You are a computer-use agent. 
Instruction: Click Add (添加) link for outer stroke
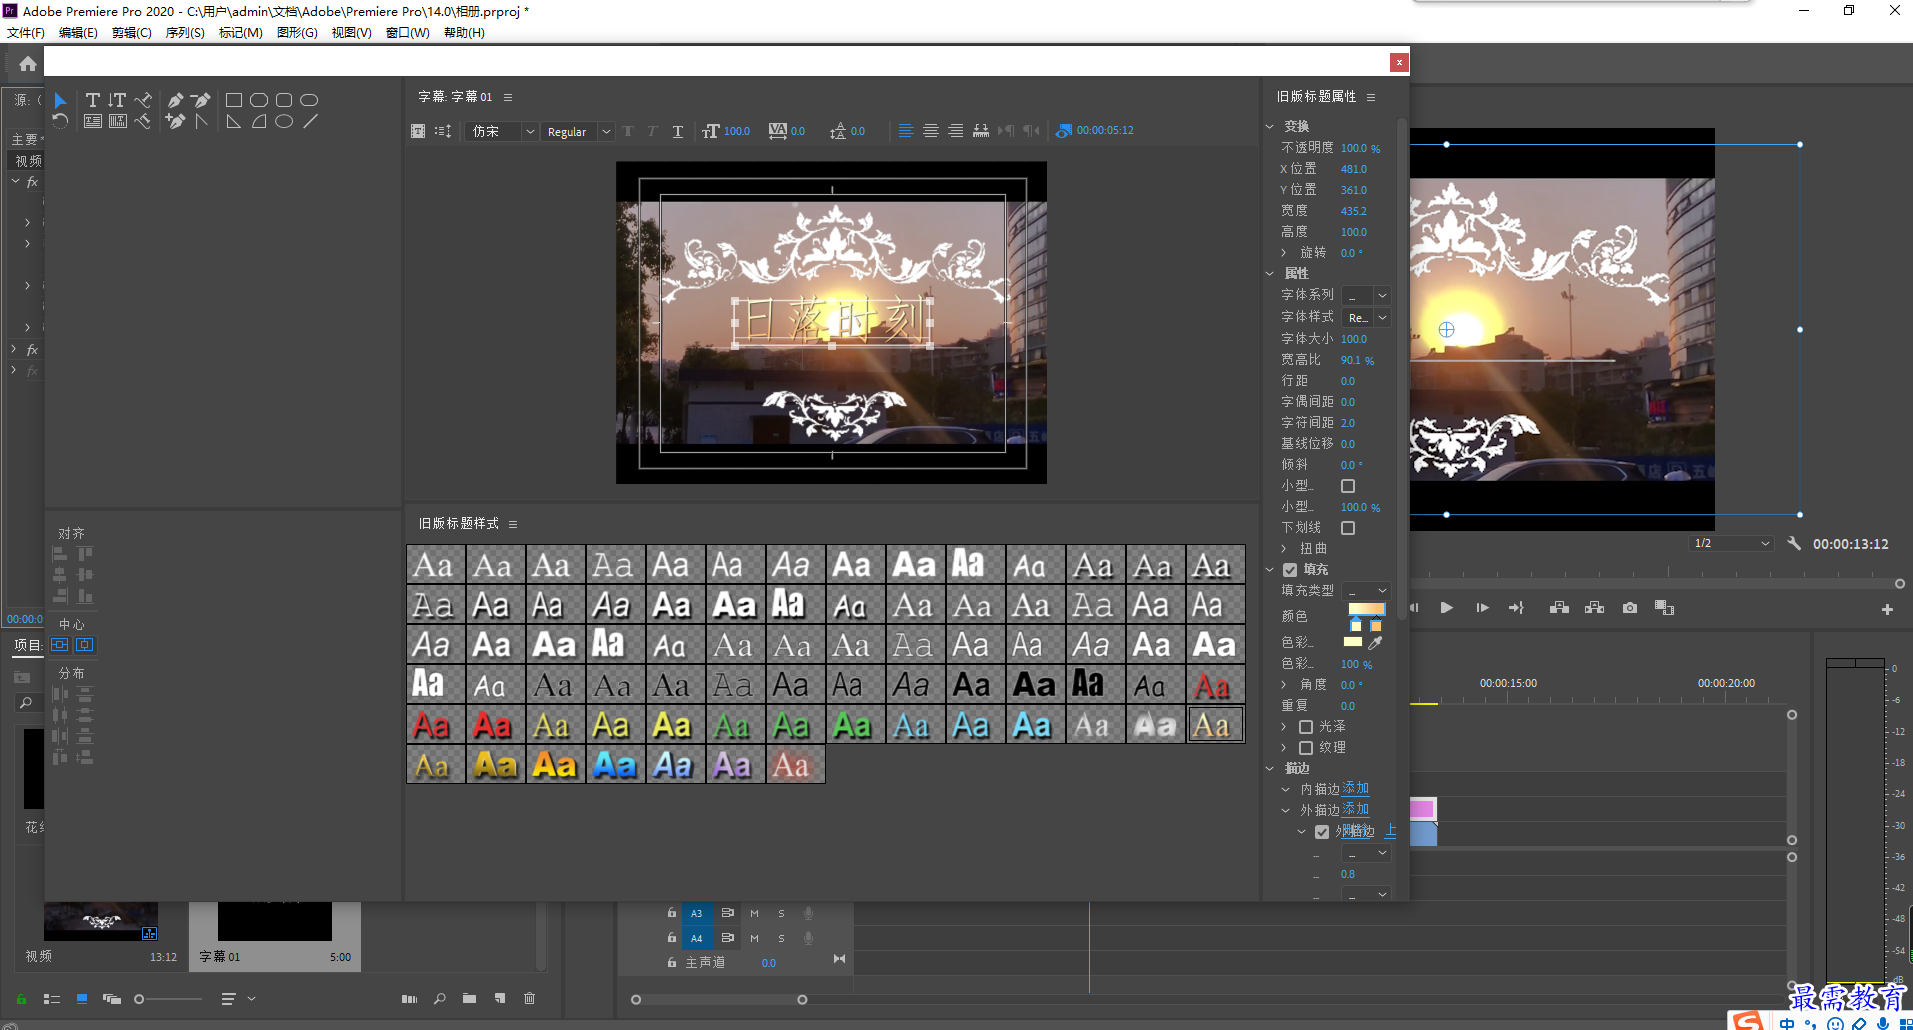(x=1356, y=810)
